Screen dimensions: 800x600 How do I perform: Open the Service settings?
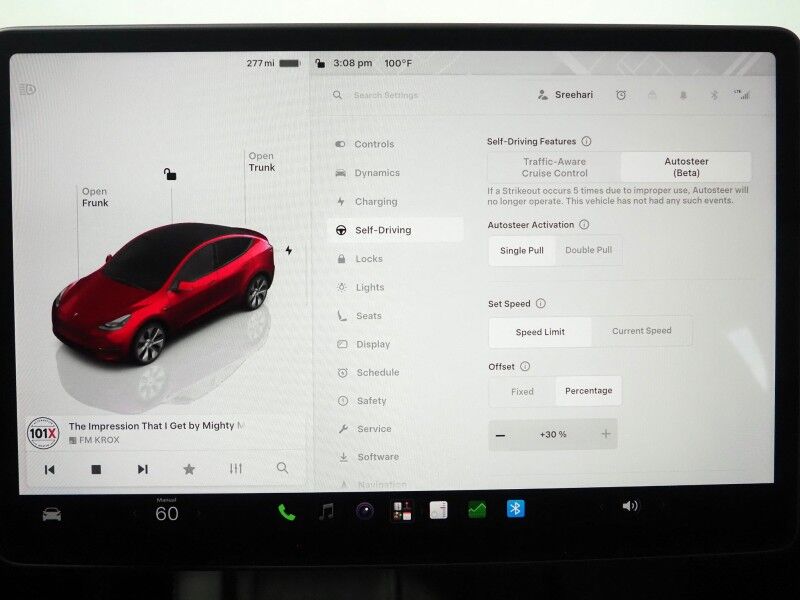tap(365, 429)
